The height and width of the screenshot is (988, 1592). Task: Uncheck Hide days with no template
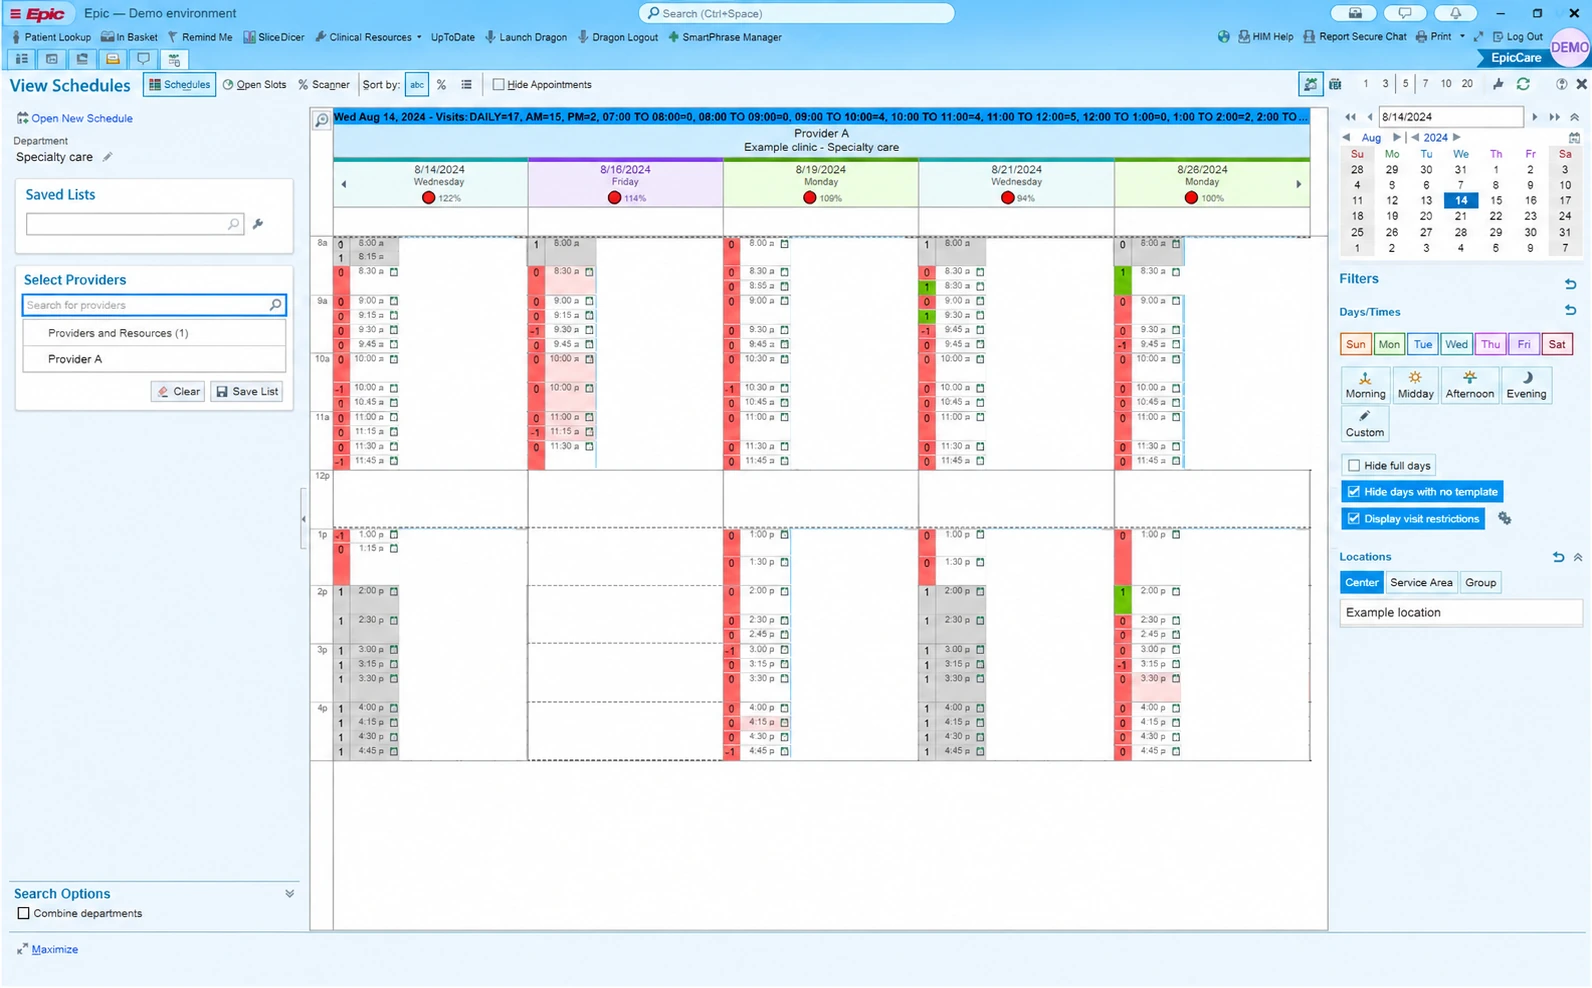tap(1354, 492)
